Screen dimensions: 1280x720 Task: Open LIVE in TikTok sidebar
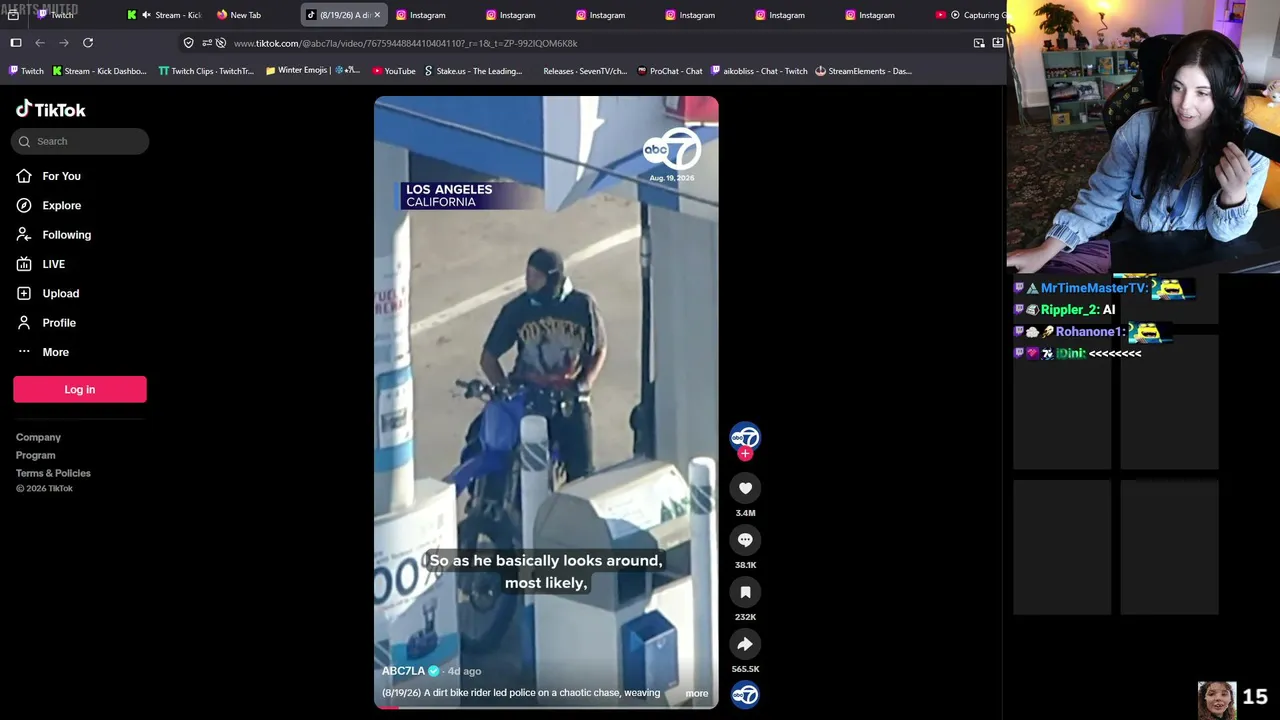tap(53, 264)
